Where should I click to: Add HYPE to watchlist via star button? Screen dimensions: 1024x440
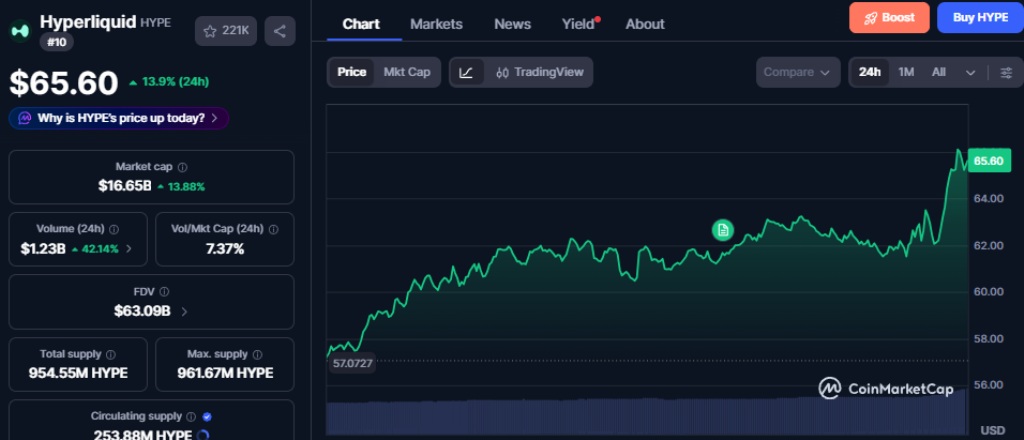click(225, 31)
